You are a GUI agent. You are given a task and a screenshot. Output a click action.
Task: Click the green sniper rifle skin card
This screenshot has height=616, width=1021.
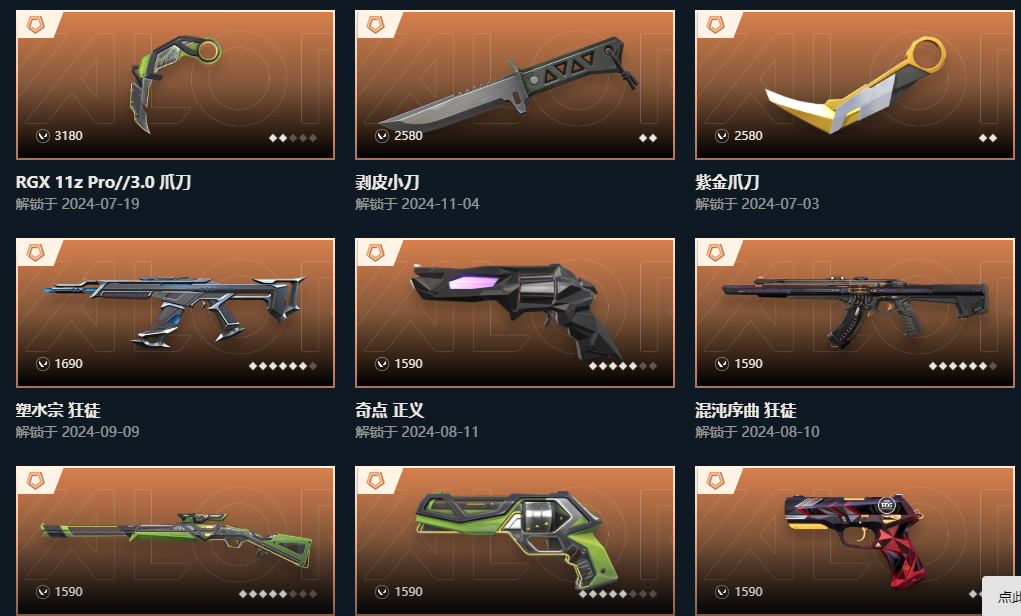pos(175,540)
